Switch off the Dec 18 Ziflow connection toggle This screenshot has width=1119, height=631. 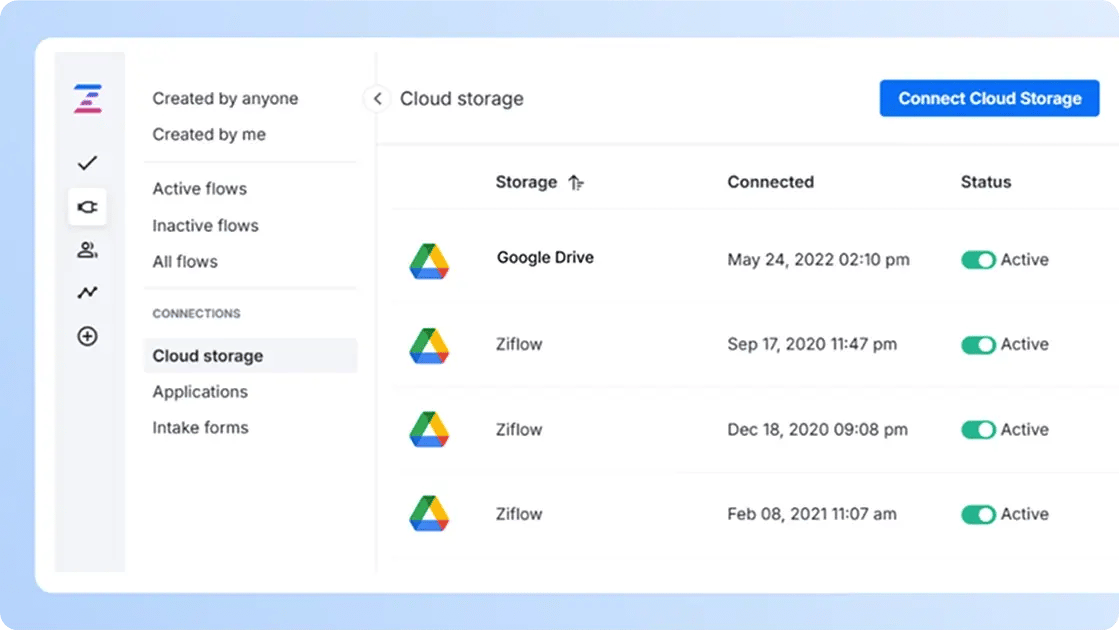click(978, 429)
